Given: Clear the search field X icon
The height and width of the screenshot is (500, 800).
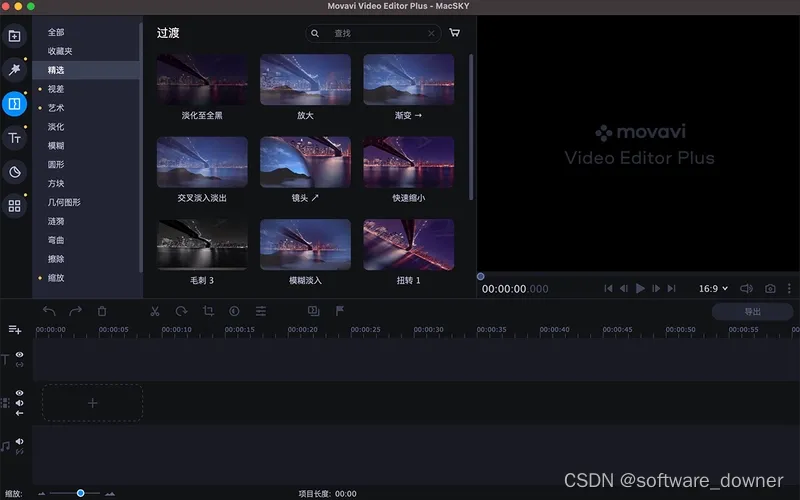Looking at the screenshot, I should click(x=431, y=33).
